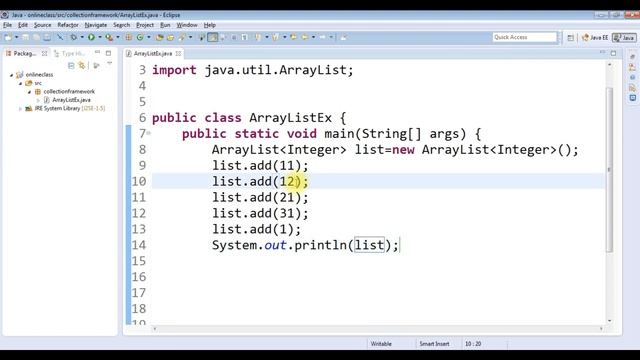Open the Search menu

point(121,25)
